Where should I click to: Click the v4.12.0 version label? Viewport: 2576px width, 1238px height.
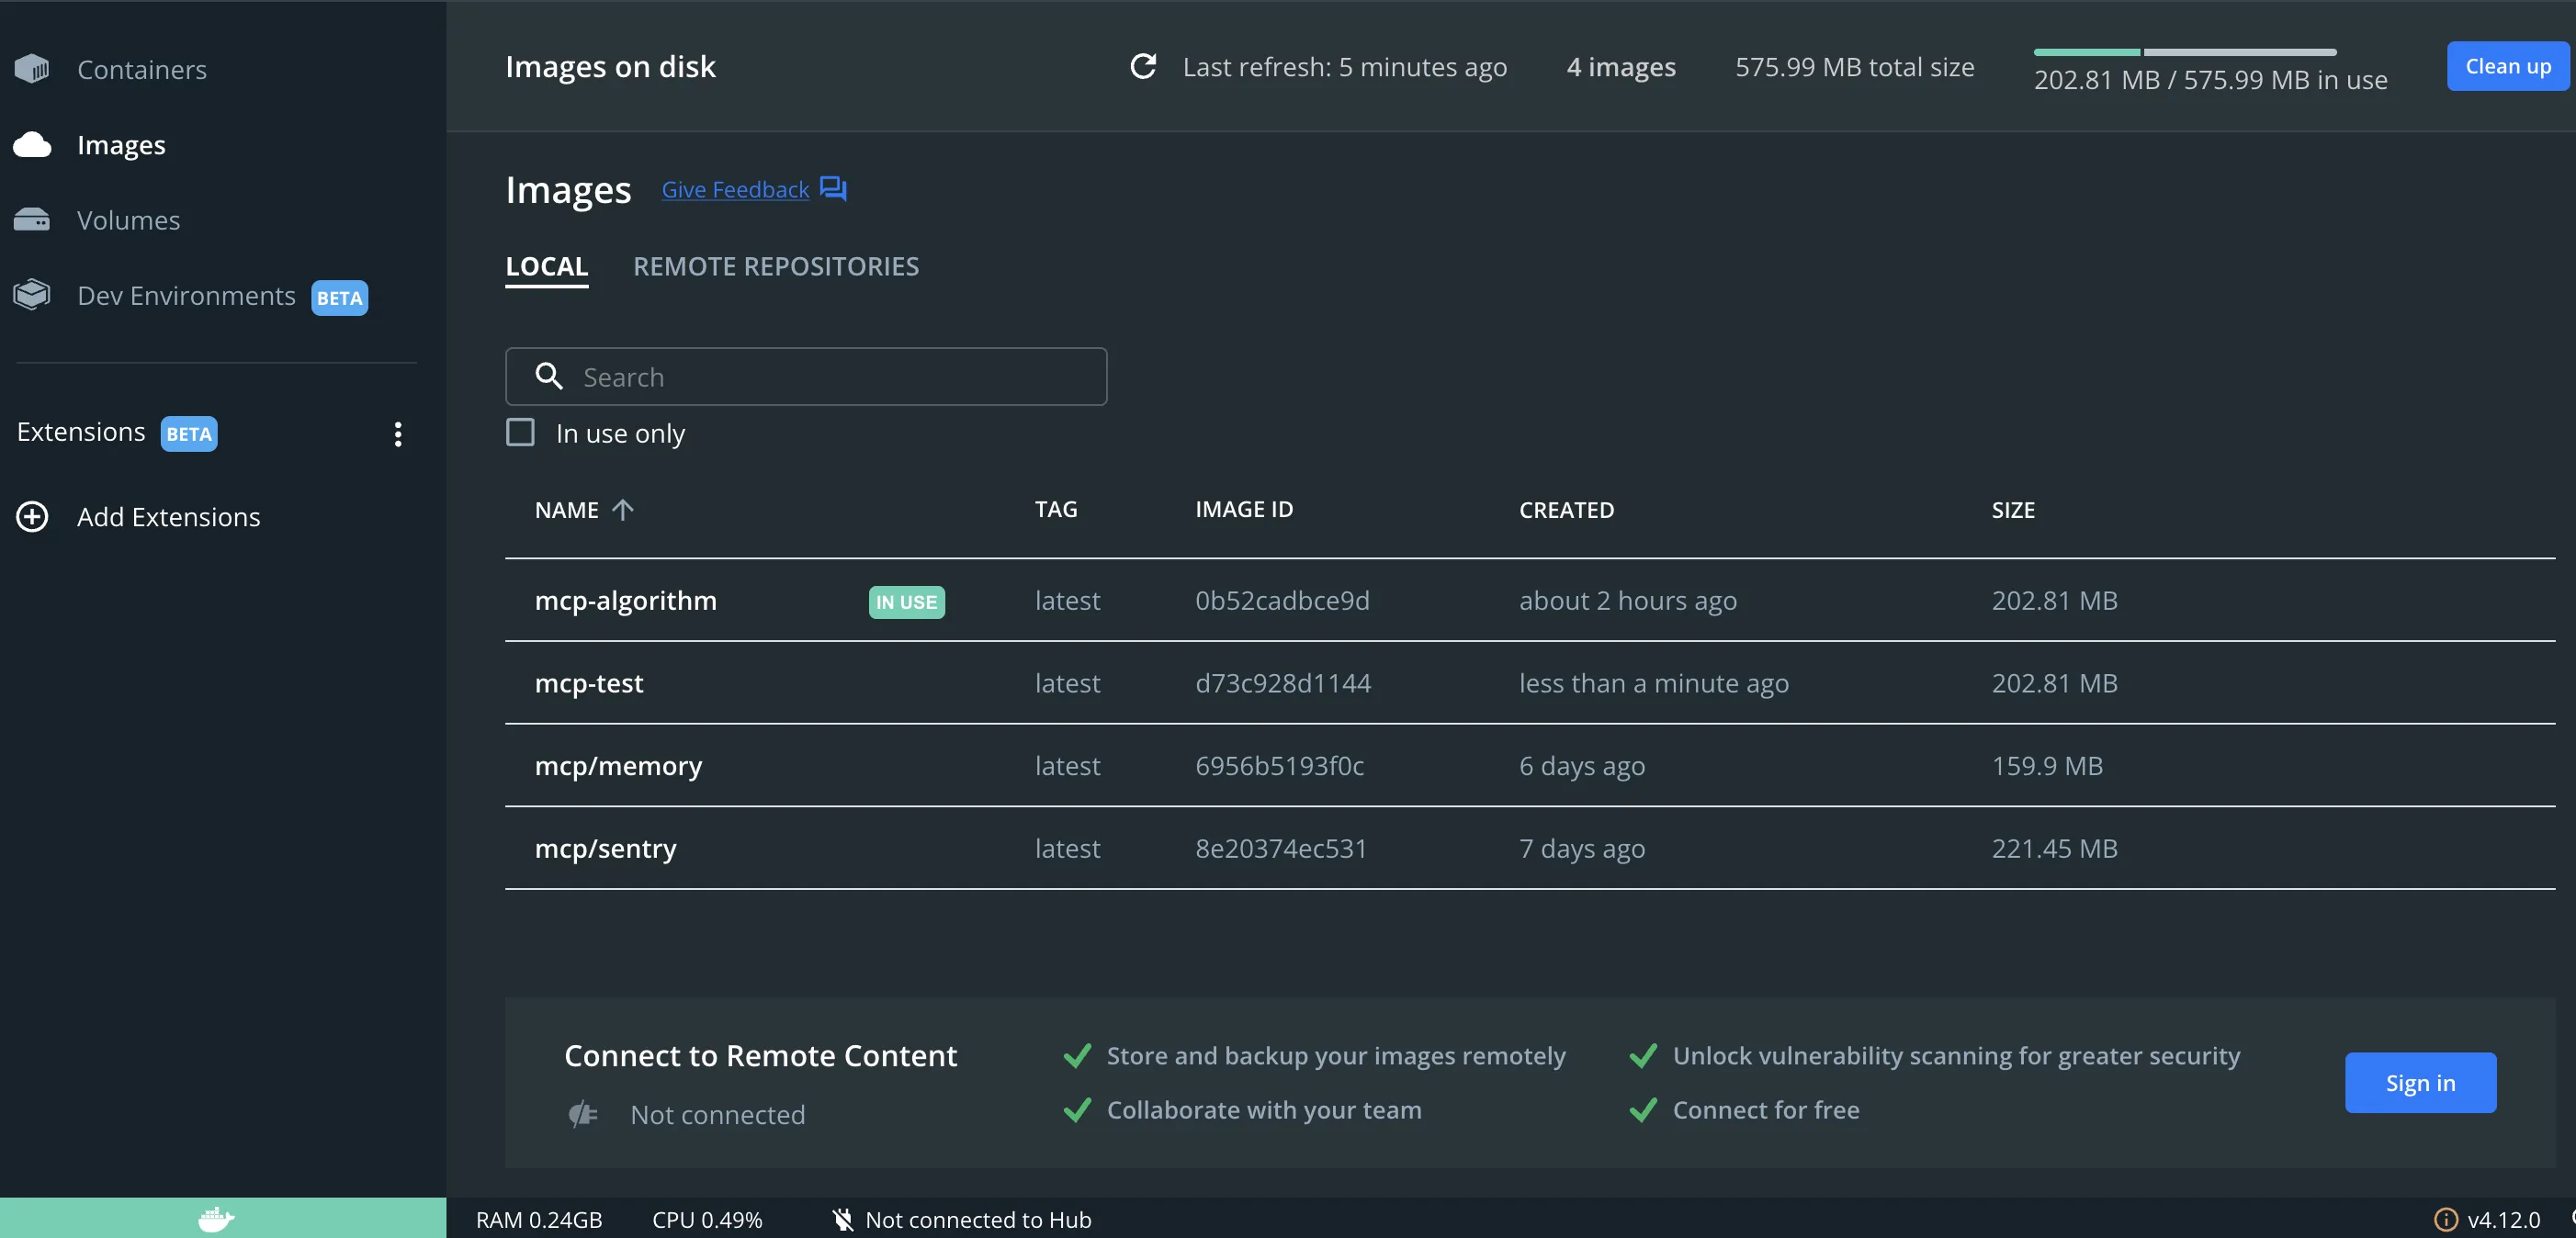(2504, 1220)
